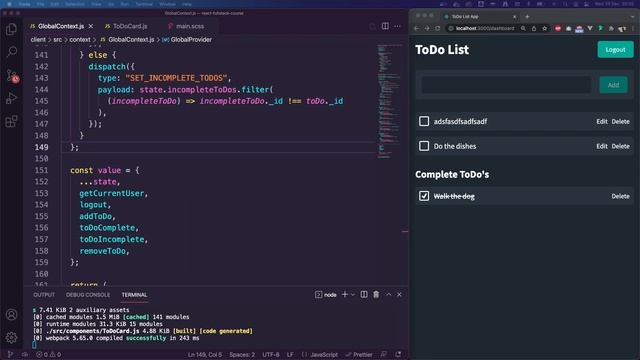Open the browser three-dot menu
The height and width of the screenshot is (360, 640).
pos(633,28)
